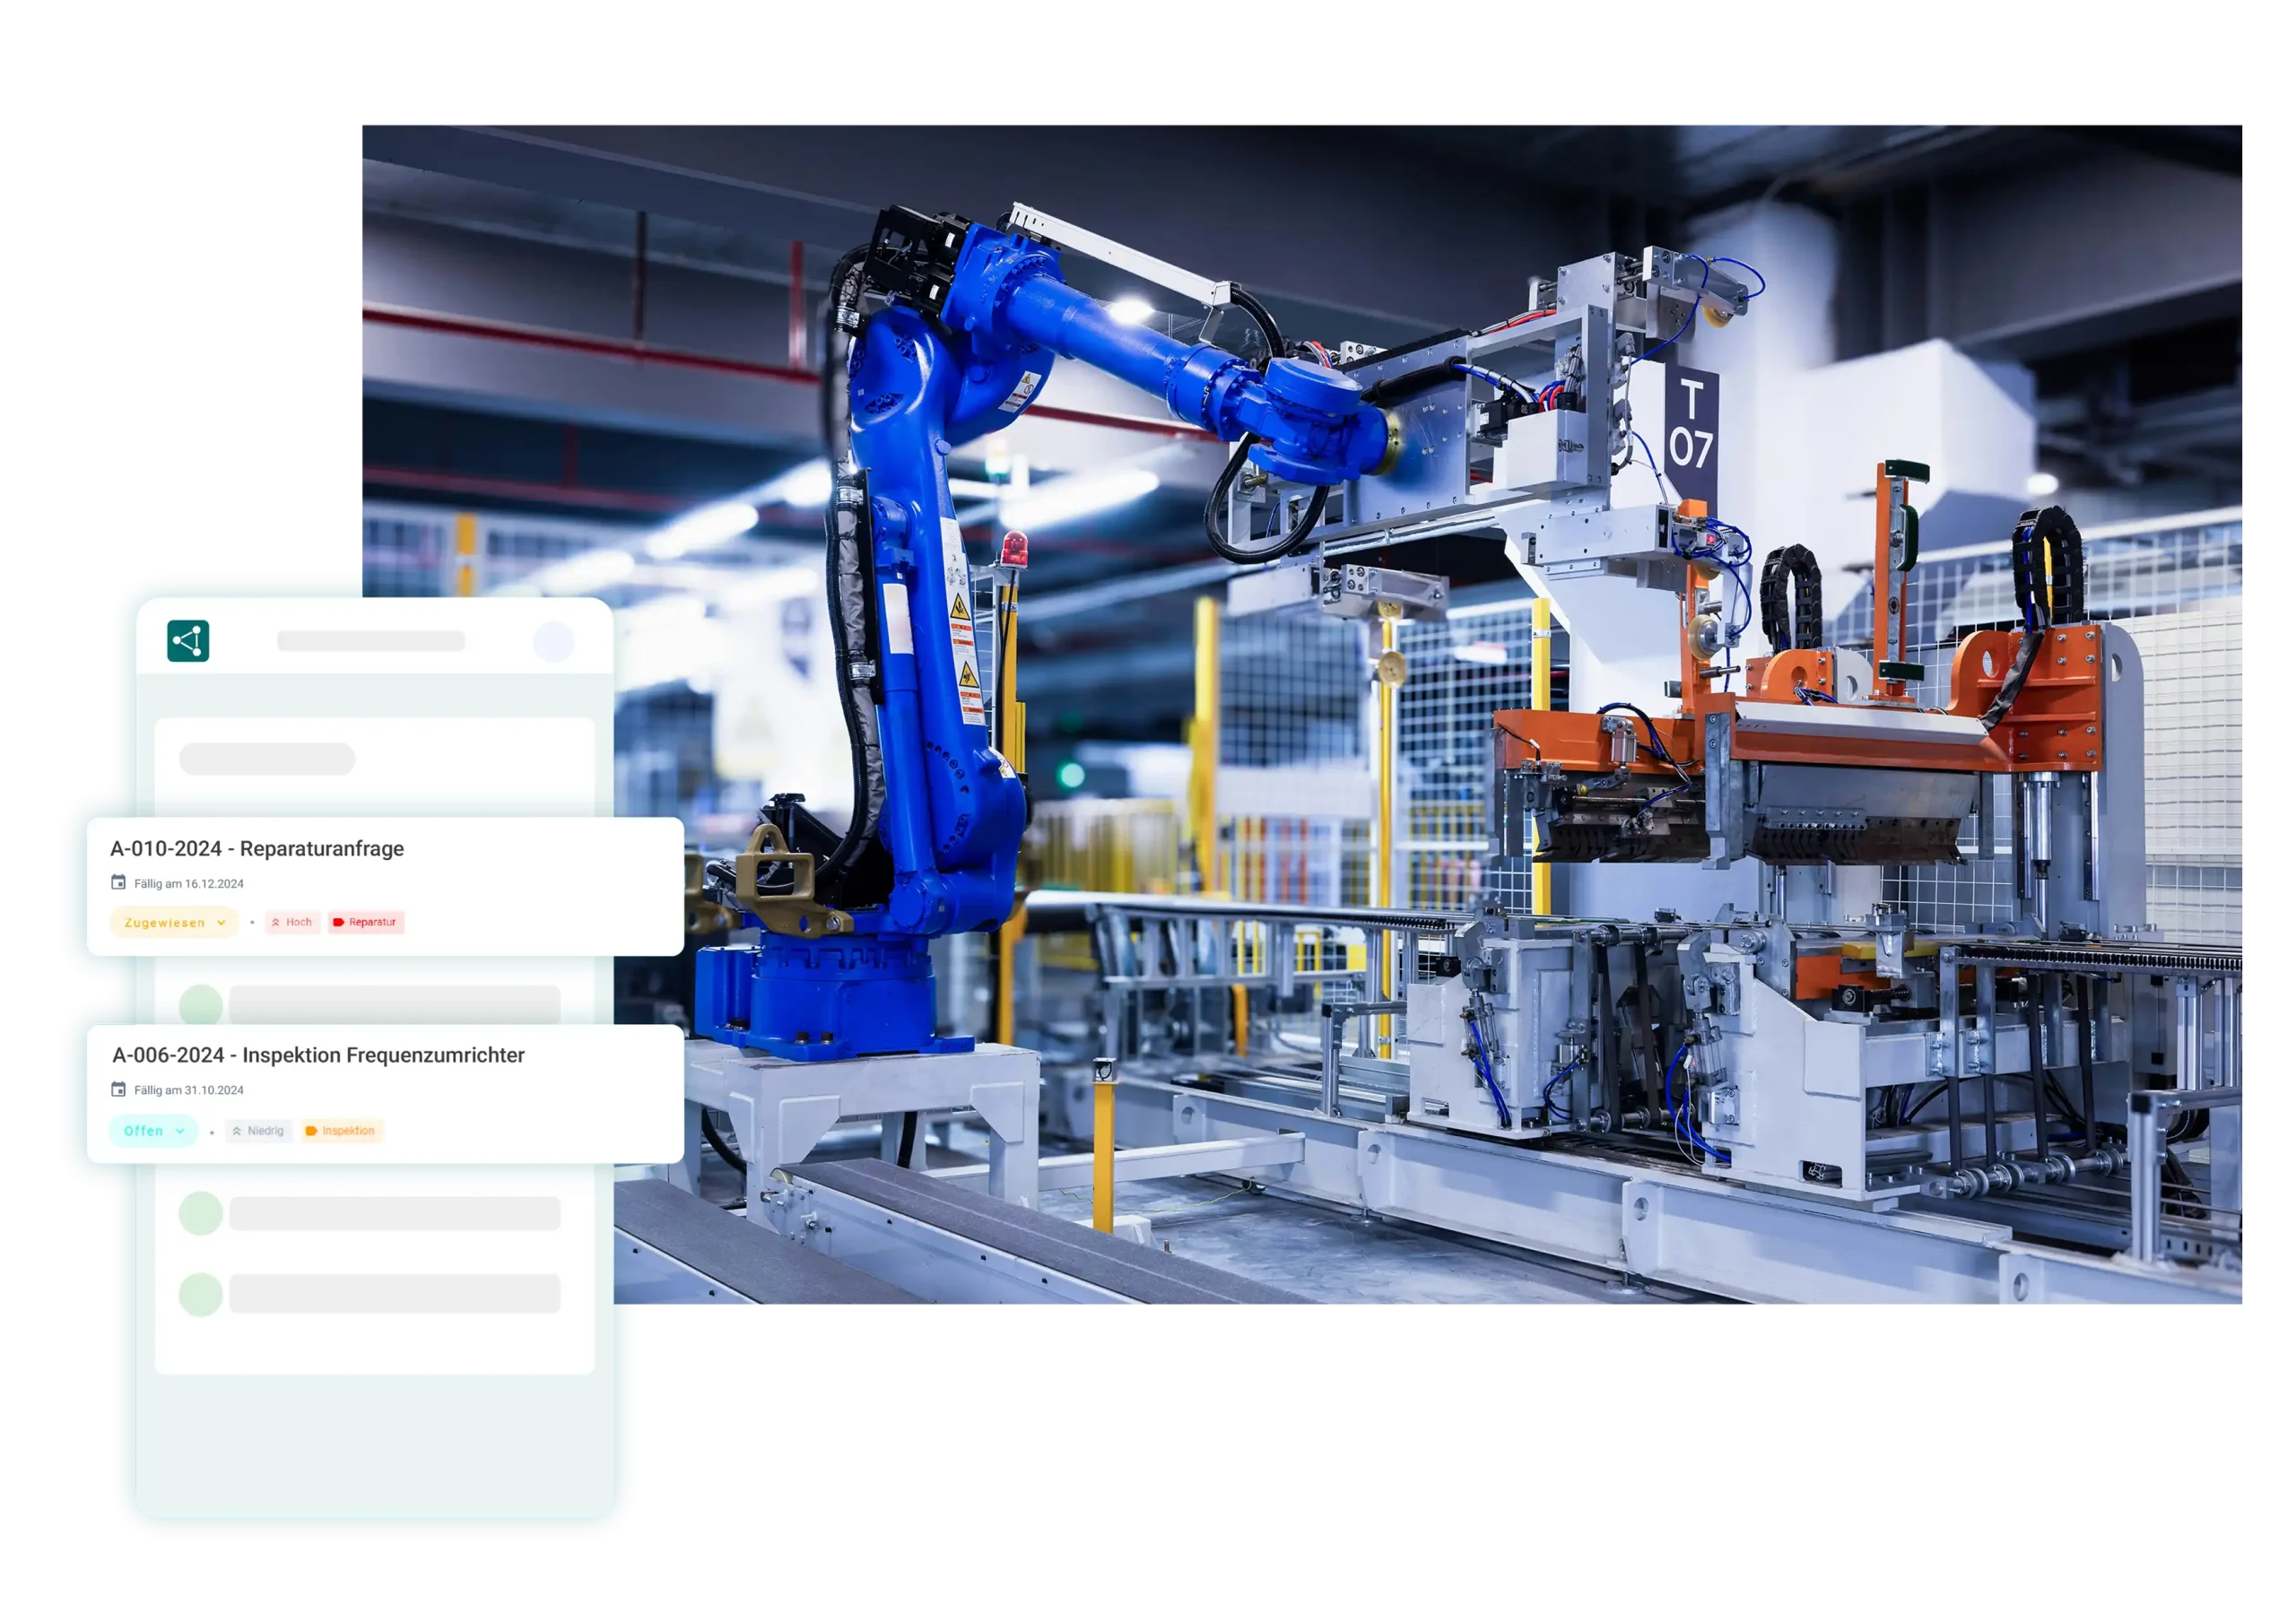Click calendar icon on A-010-2024 card
Image resolution: width=2296 pixels, height=1623 pixels.
118,882
